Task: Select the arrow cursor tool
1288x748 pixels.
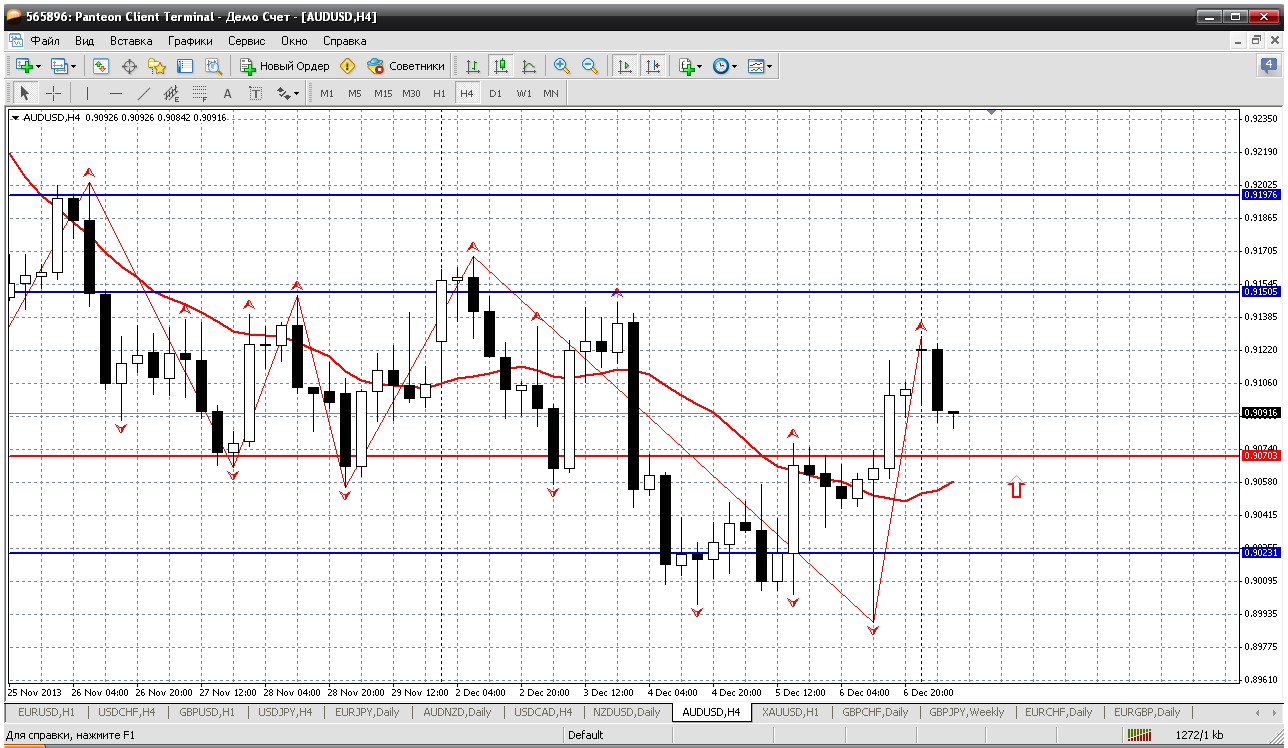Action: (25, 93)
